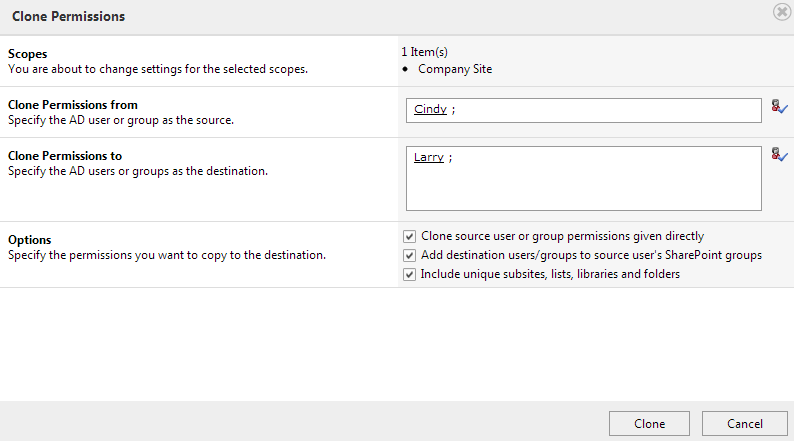Cancel the clone permissions operation
Screen dimensions: 794x441
coord(744,424)
